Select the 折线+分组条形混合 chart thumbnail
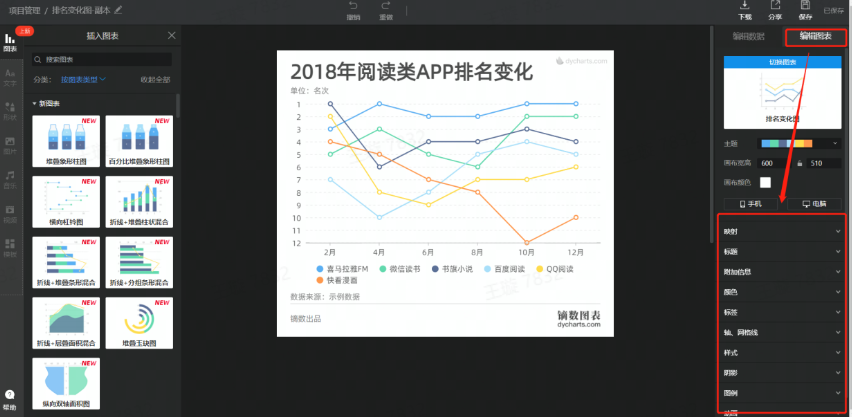The height and width of the screenshot is (417, 852). tap(139, 263)
